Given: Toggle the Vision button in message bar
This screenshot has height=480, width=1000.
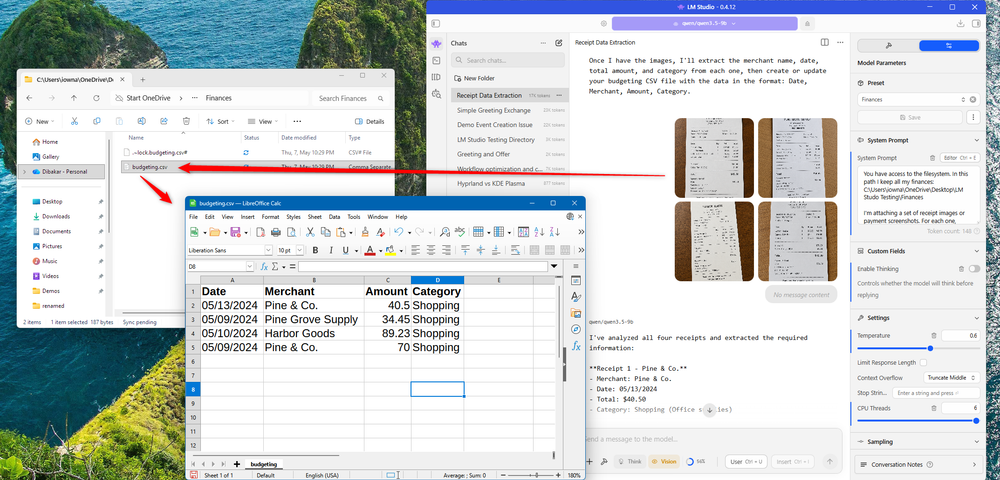Looking at the screenshot, I should click(665, 462).
